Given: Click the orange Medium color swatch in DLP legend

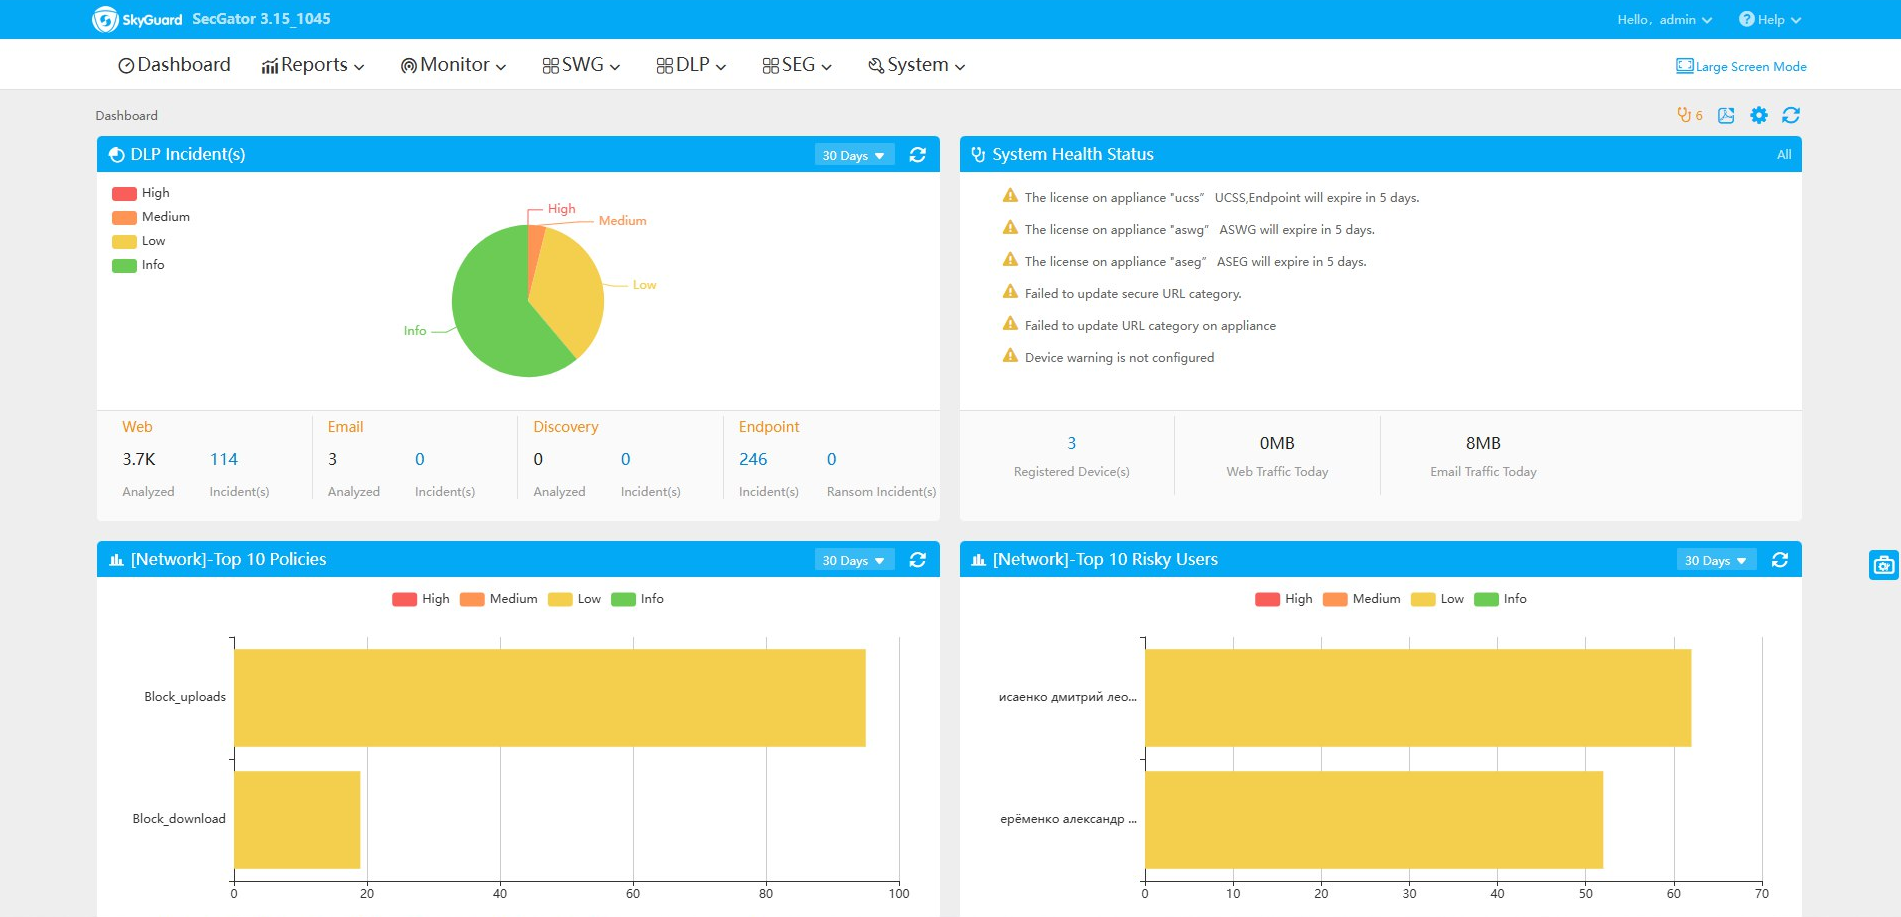Looking at the screenshot, I should (124, 216).
